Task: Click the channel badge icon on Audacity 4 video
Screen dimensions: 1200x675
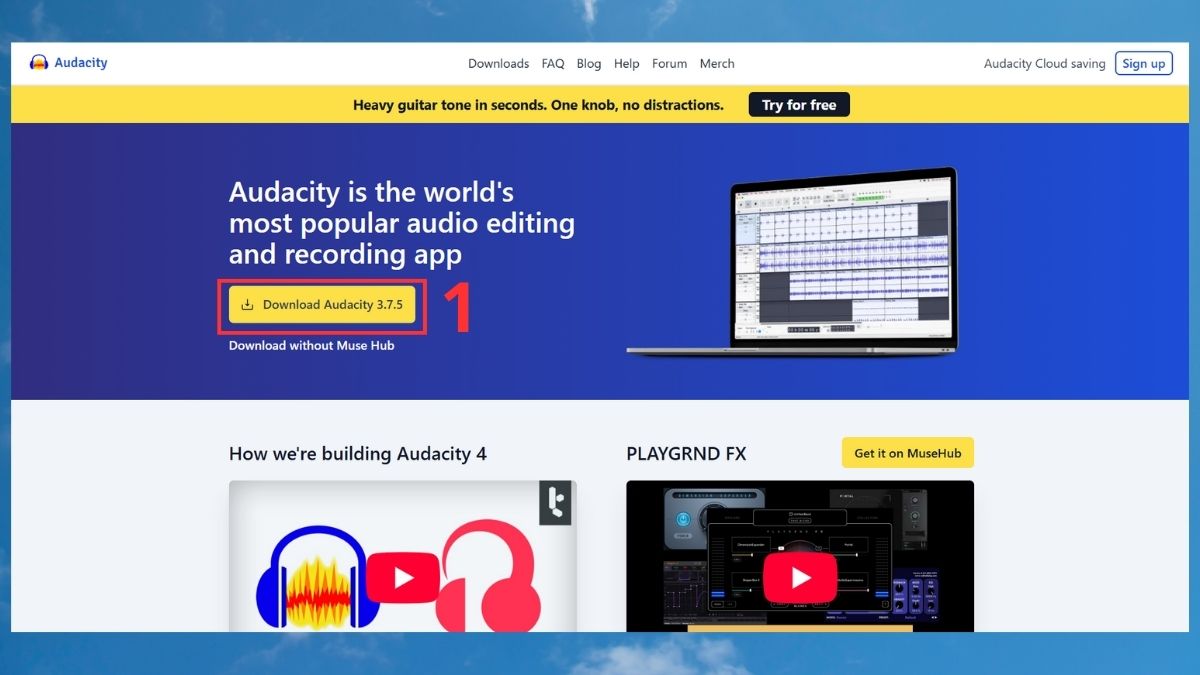Action: (x=556, y=503)
